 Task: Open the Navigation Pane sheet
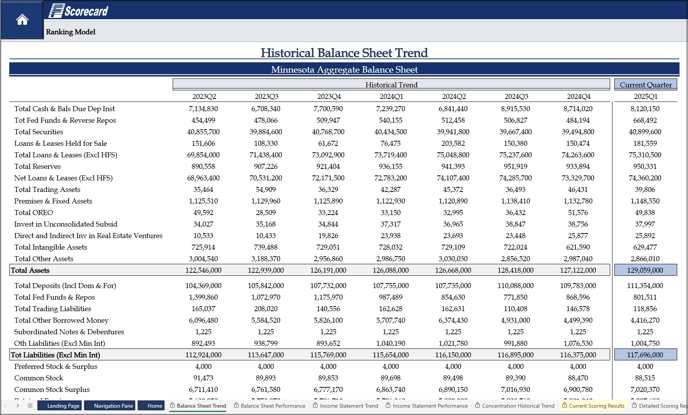point(109,406)
